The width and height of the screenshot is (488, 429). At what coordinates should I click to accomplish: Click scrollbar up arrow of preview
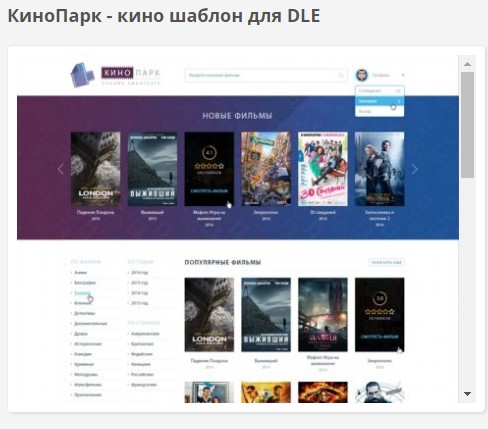467,64
